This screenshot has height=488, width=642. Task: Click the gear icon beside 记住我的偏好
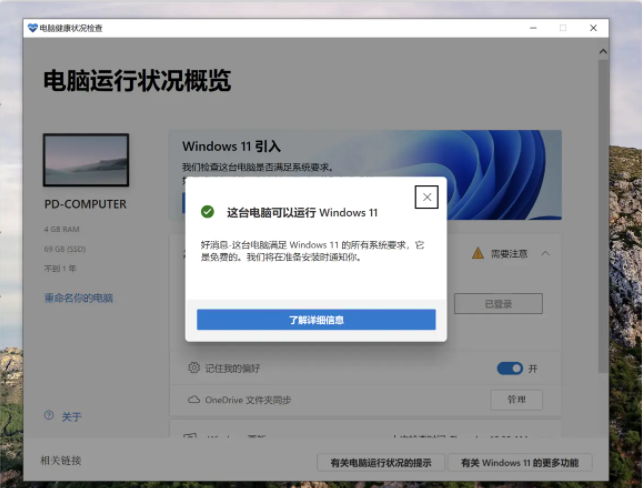(194, 368)
